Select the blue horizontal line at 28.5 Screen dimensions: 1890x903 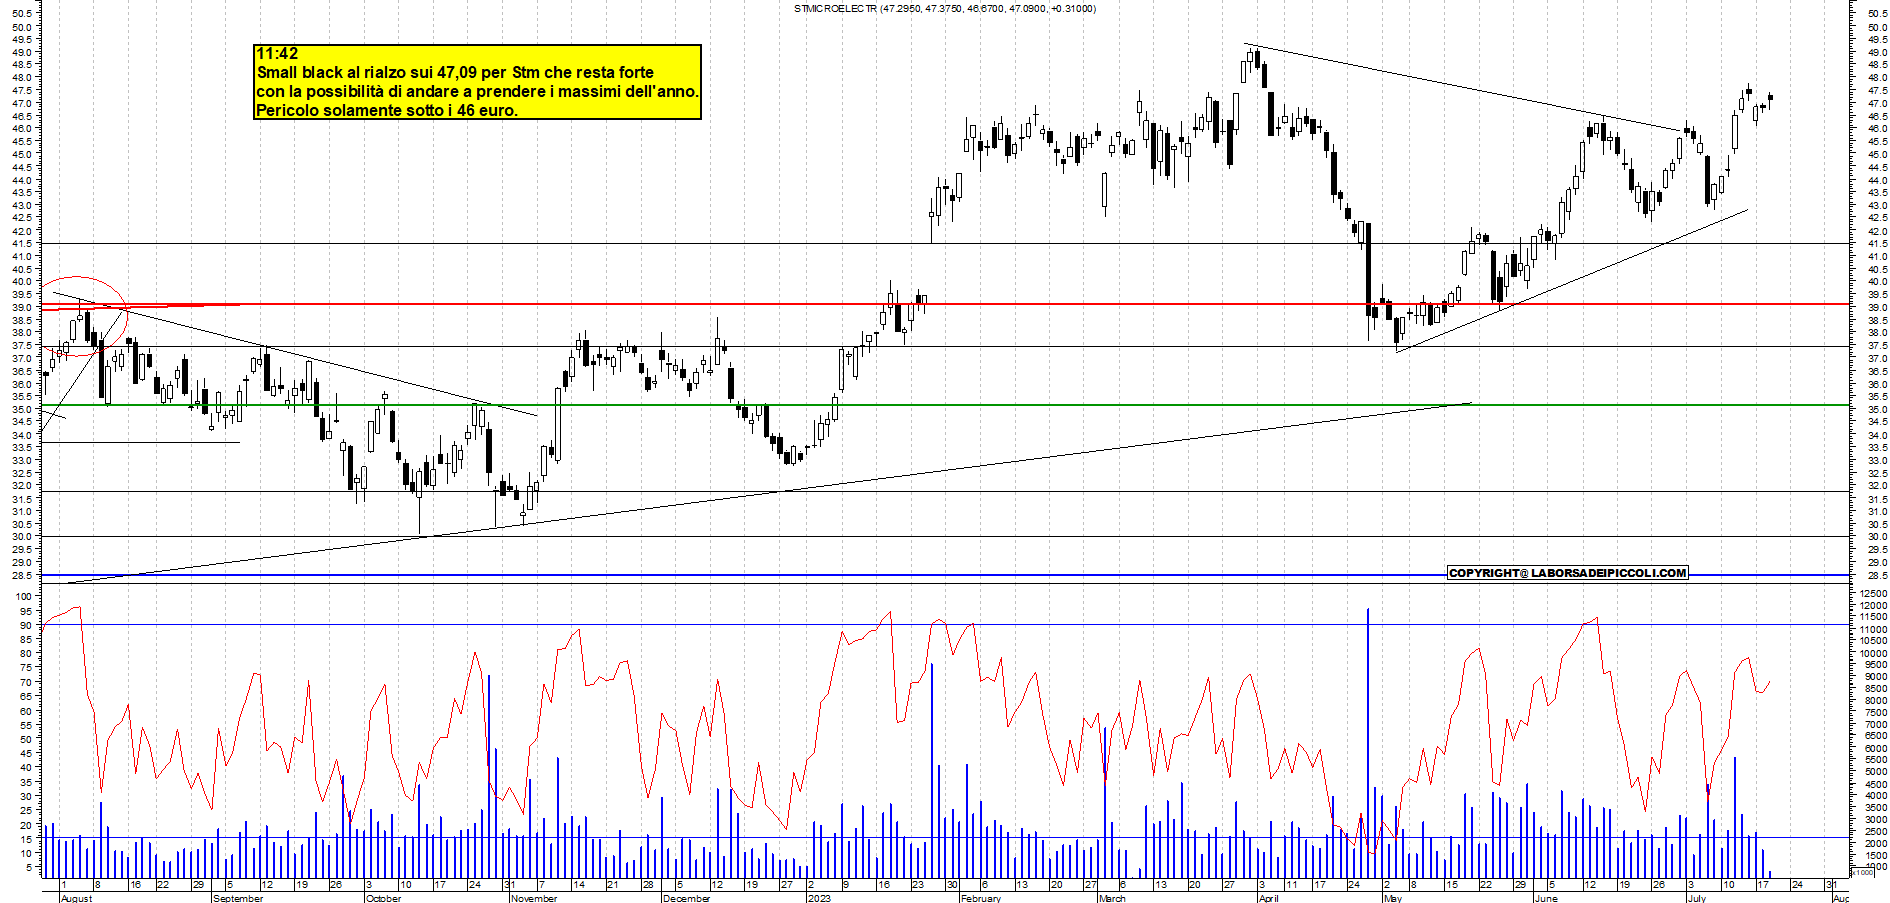pos(945,575)
